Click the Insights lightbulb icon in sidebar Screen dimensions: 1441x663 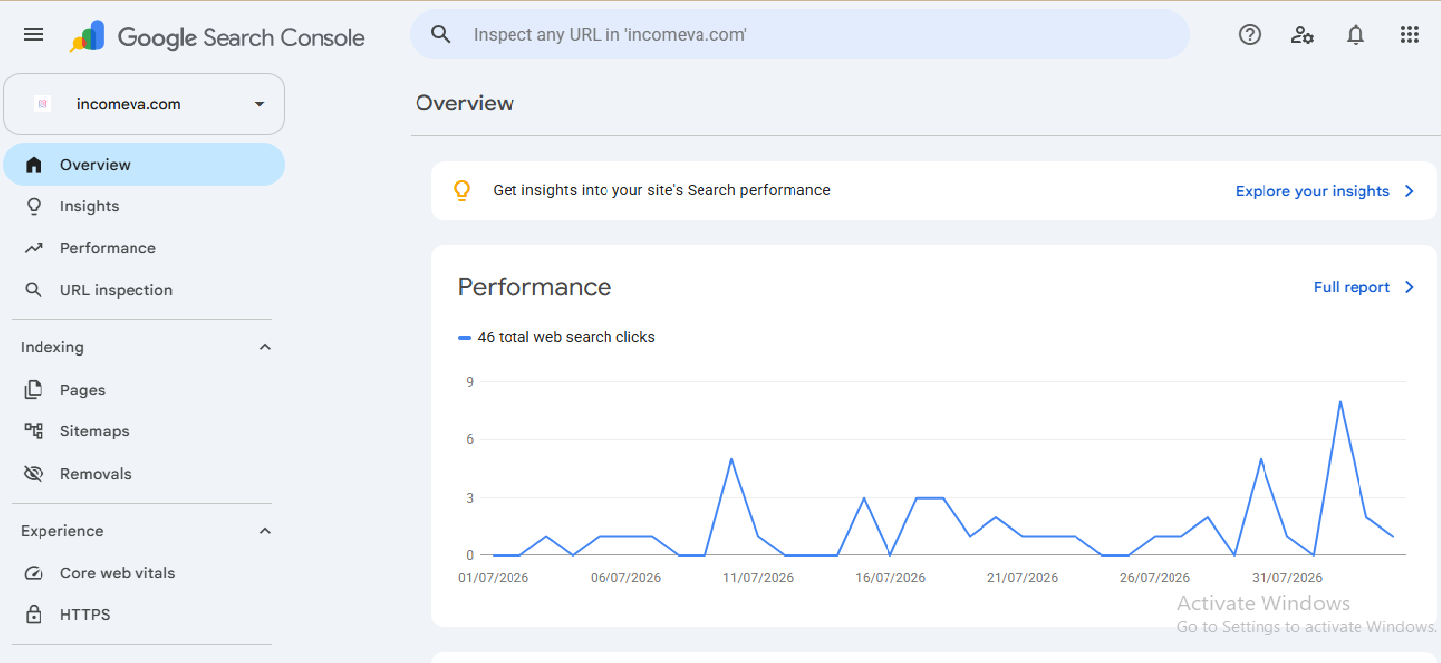[x=34, y=206]
